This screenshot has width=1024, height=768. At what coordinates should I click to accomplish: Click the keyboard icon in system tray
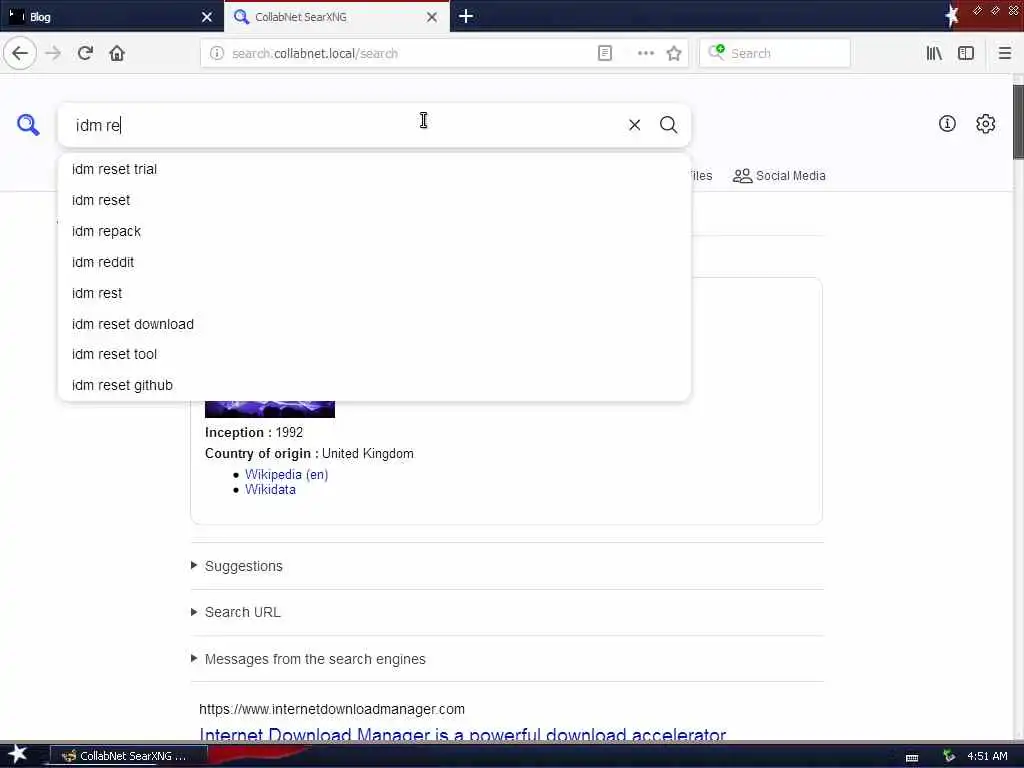tap(912, 758)
